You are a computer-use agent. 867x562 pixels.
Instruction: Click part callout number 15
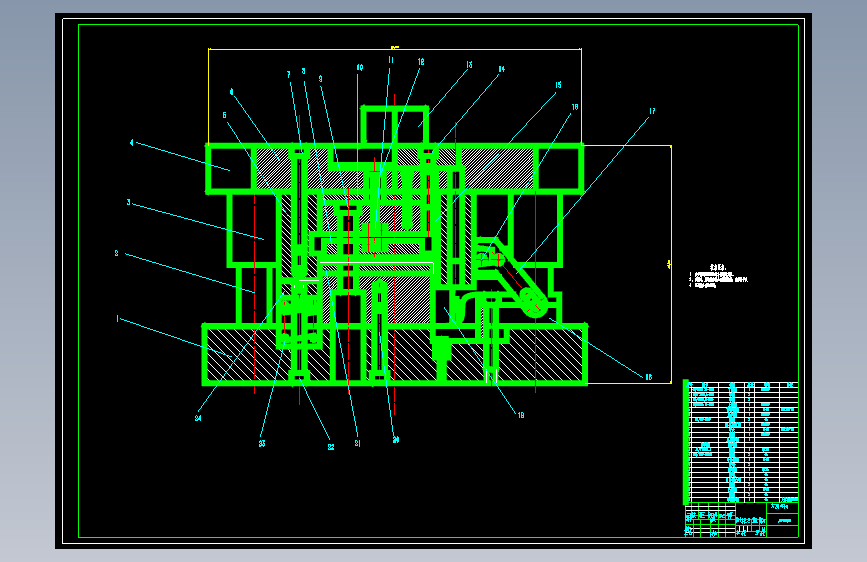pyautogui.click(x=558, y=85)
